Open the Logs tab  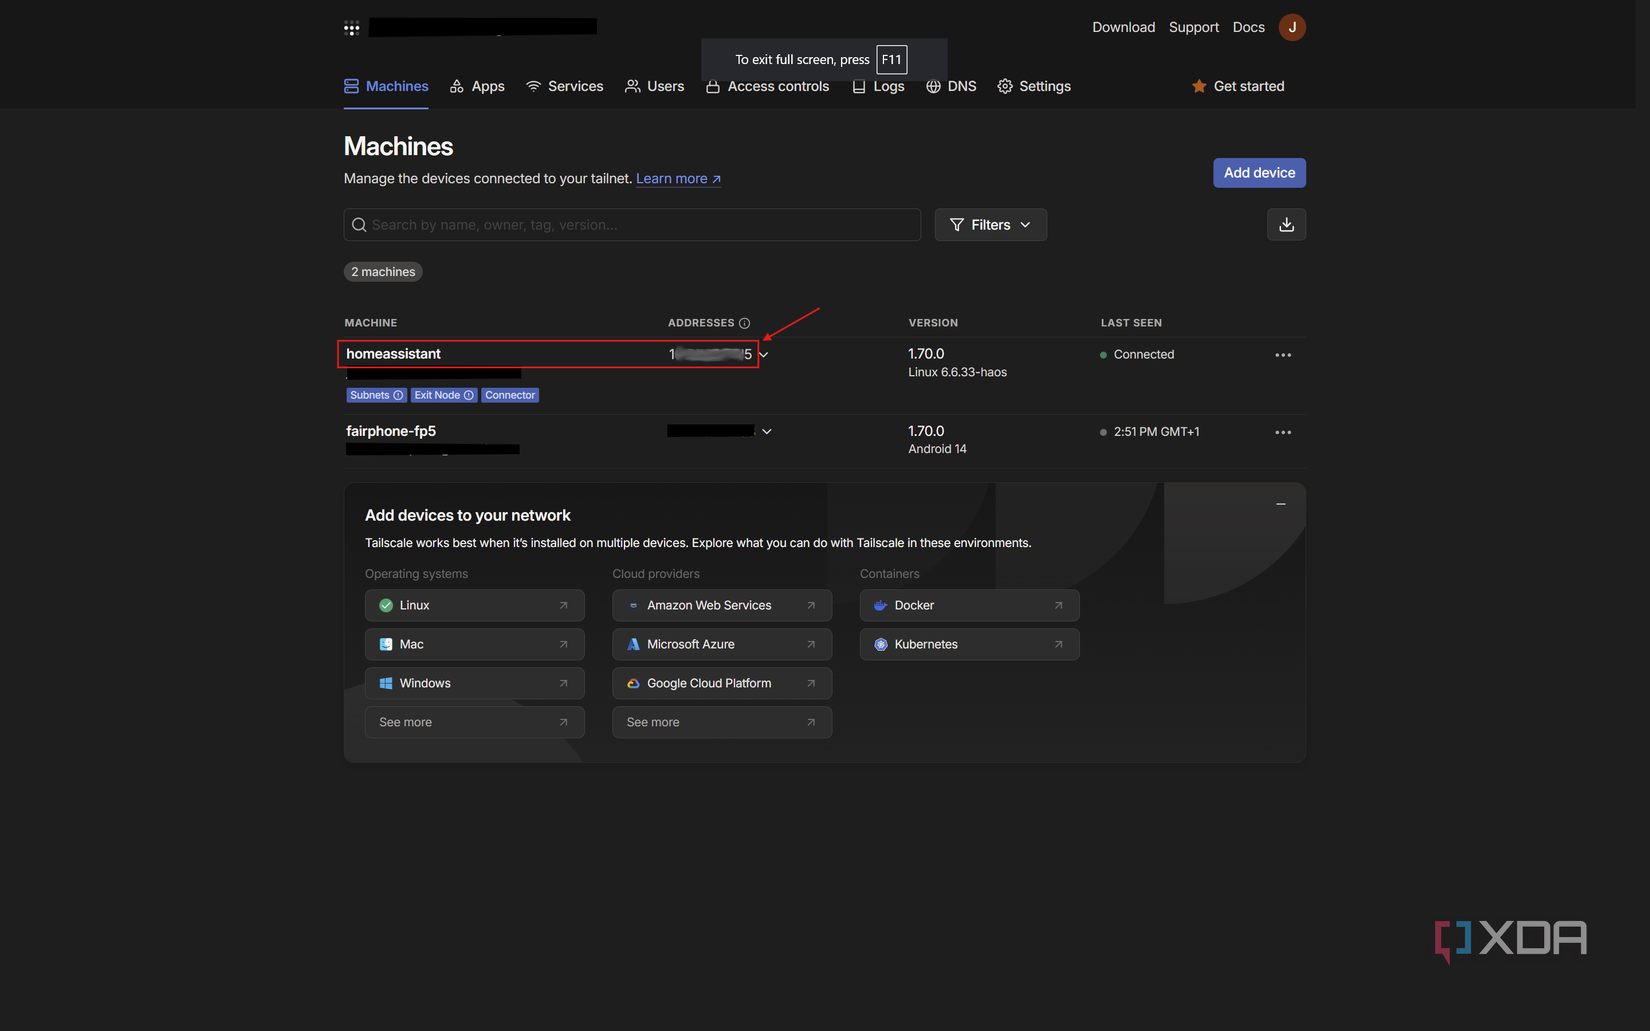(878, 86)
